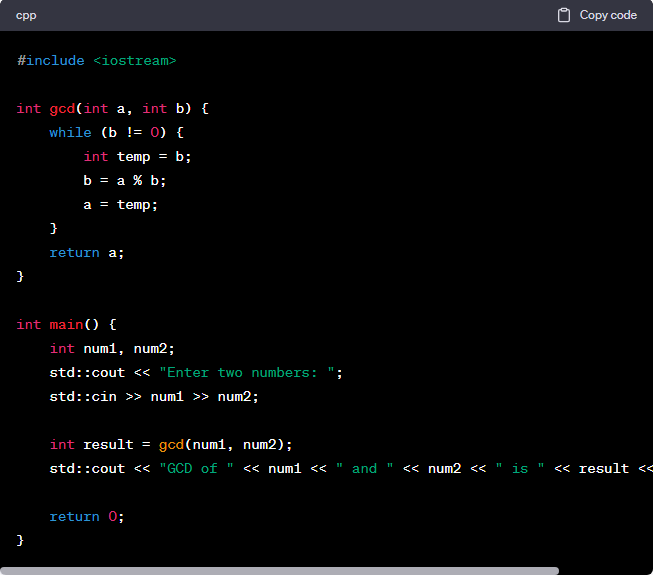Click the modulo line b = a % b
Image resolution: width=653 pixels, height=575 pixels.
pyautogui.click(x=125, y=181)
